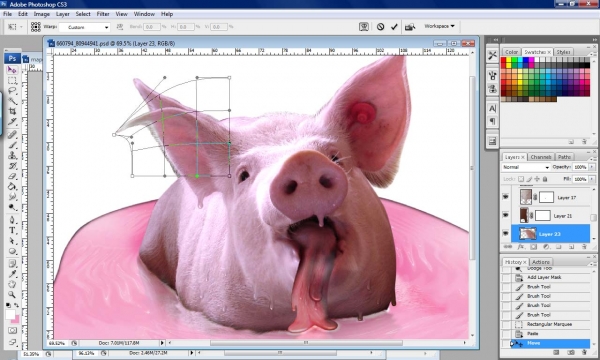The height and width of the screenshot is (360, 600).
Task: Hide Layer 23 using its eye icon
Action: pyautogui.click(x=505, y=233)
